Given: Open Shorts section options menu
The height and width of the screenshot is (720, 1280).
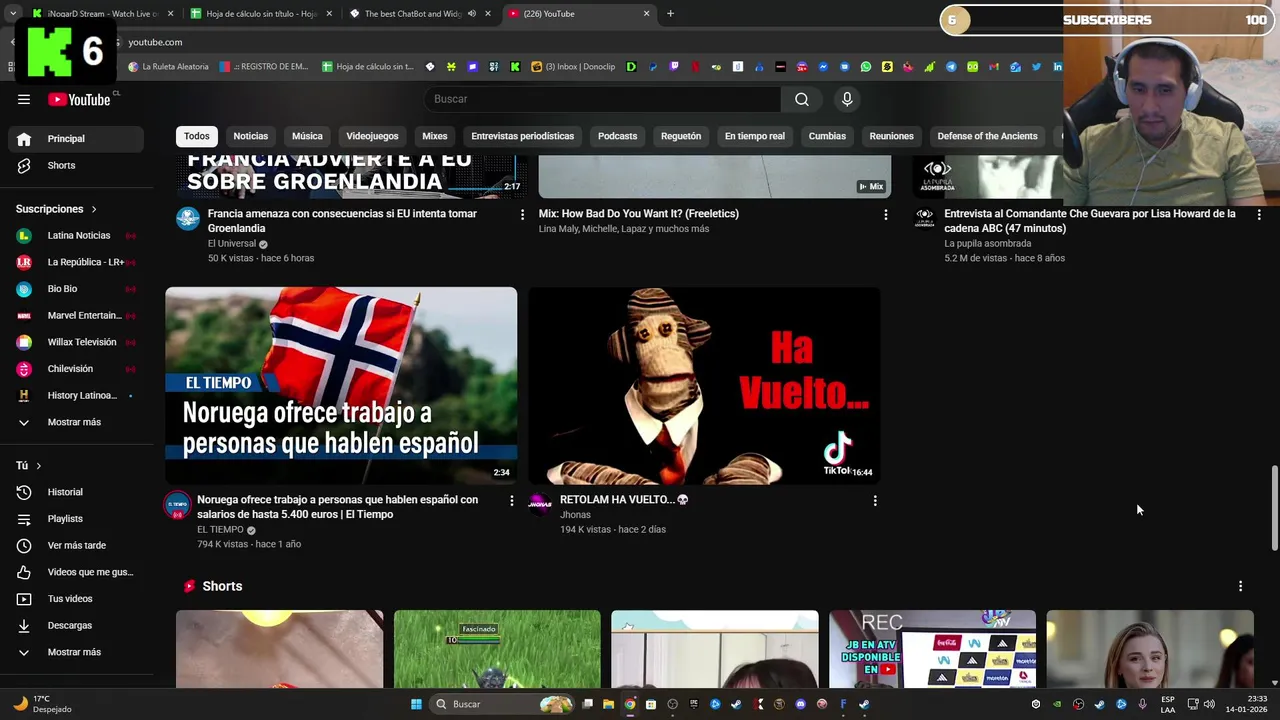Looking at the screenshot, I should [x=1240, y=586].
